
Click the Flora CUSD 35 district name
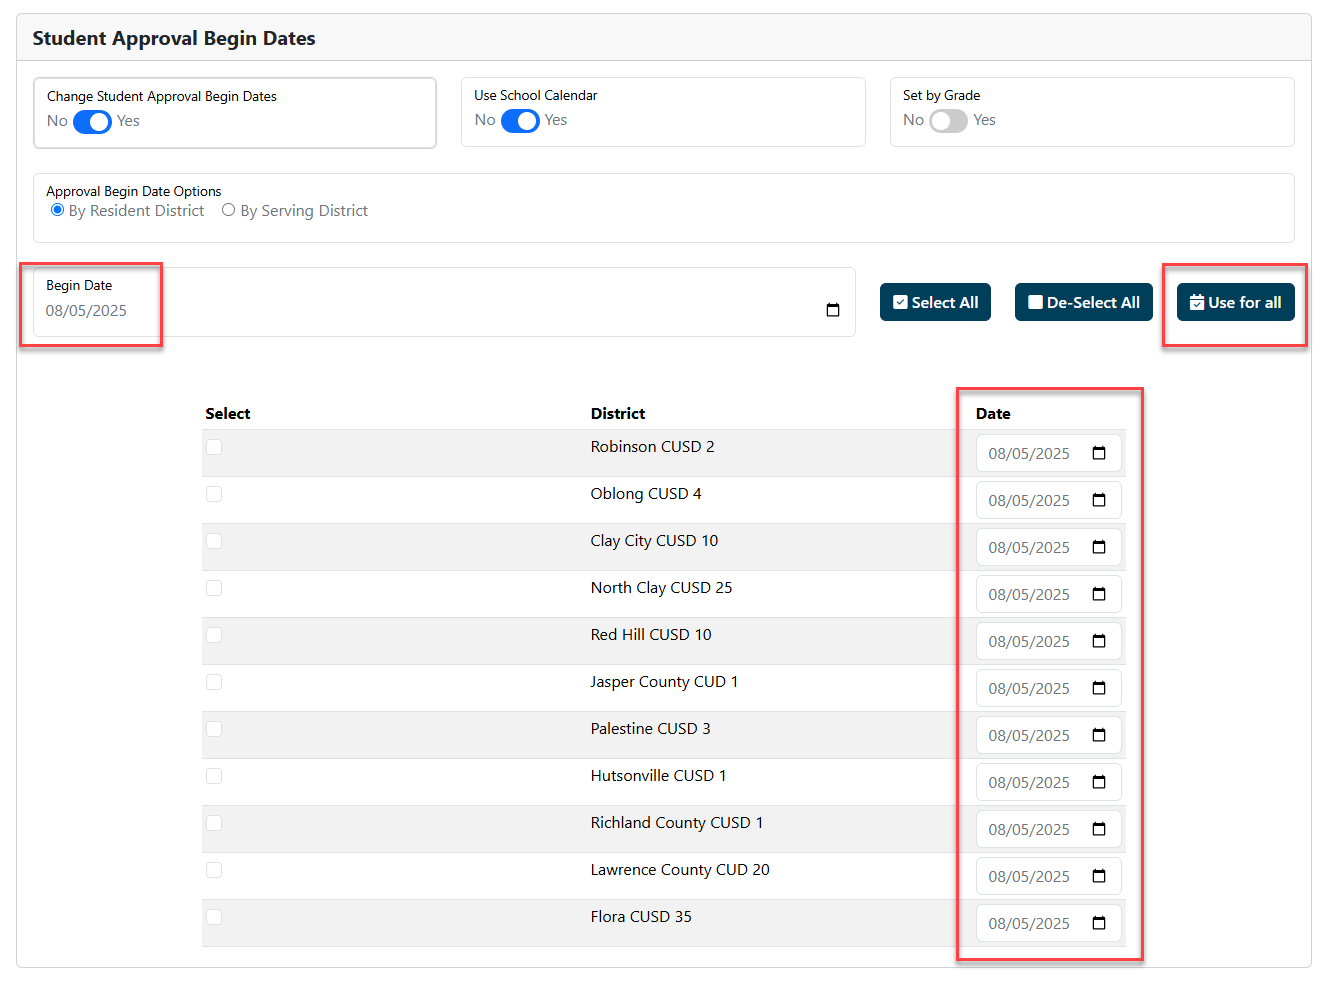click(641, 917)
